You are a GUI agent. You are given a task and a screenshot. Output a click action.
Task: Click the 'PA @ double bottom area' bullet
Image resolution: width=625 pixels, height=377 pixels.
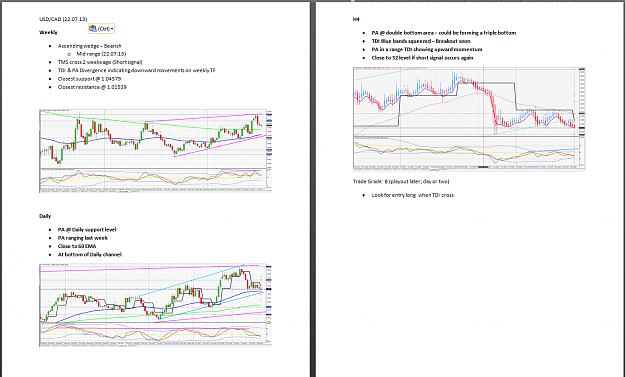click(444, 33)
